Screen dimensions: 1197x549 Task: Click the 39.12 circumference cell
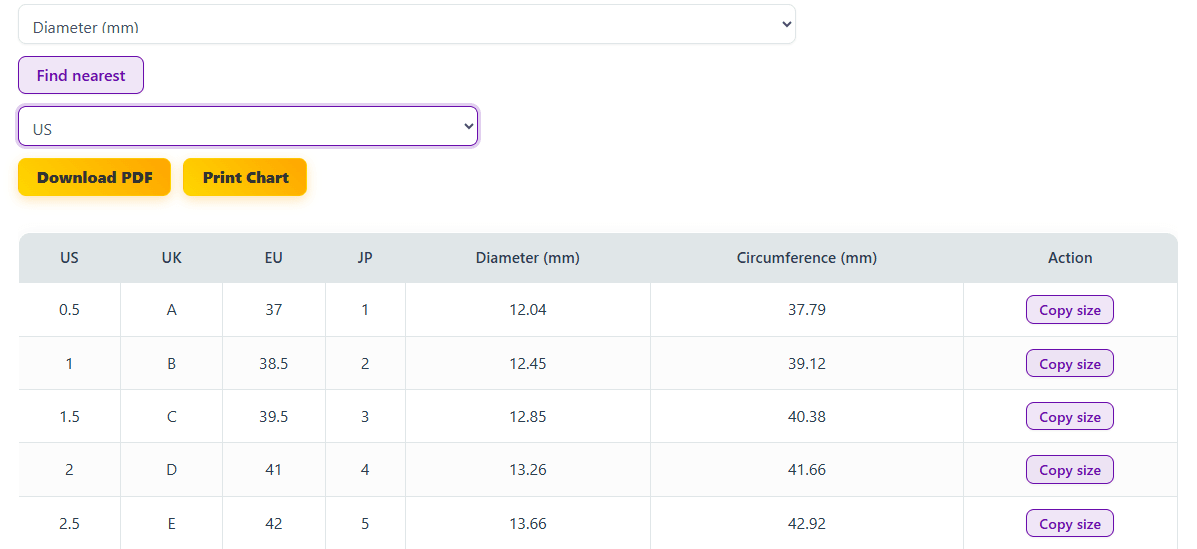click(806, 364)
